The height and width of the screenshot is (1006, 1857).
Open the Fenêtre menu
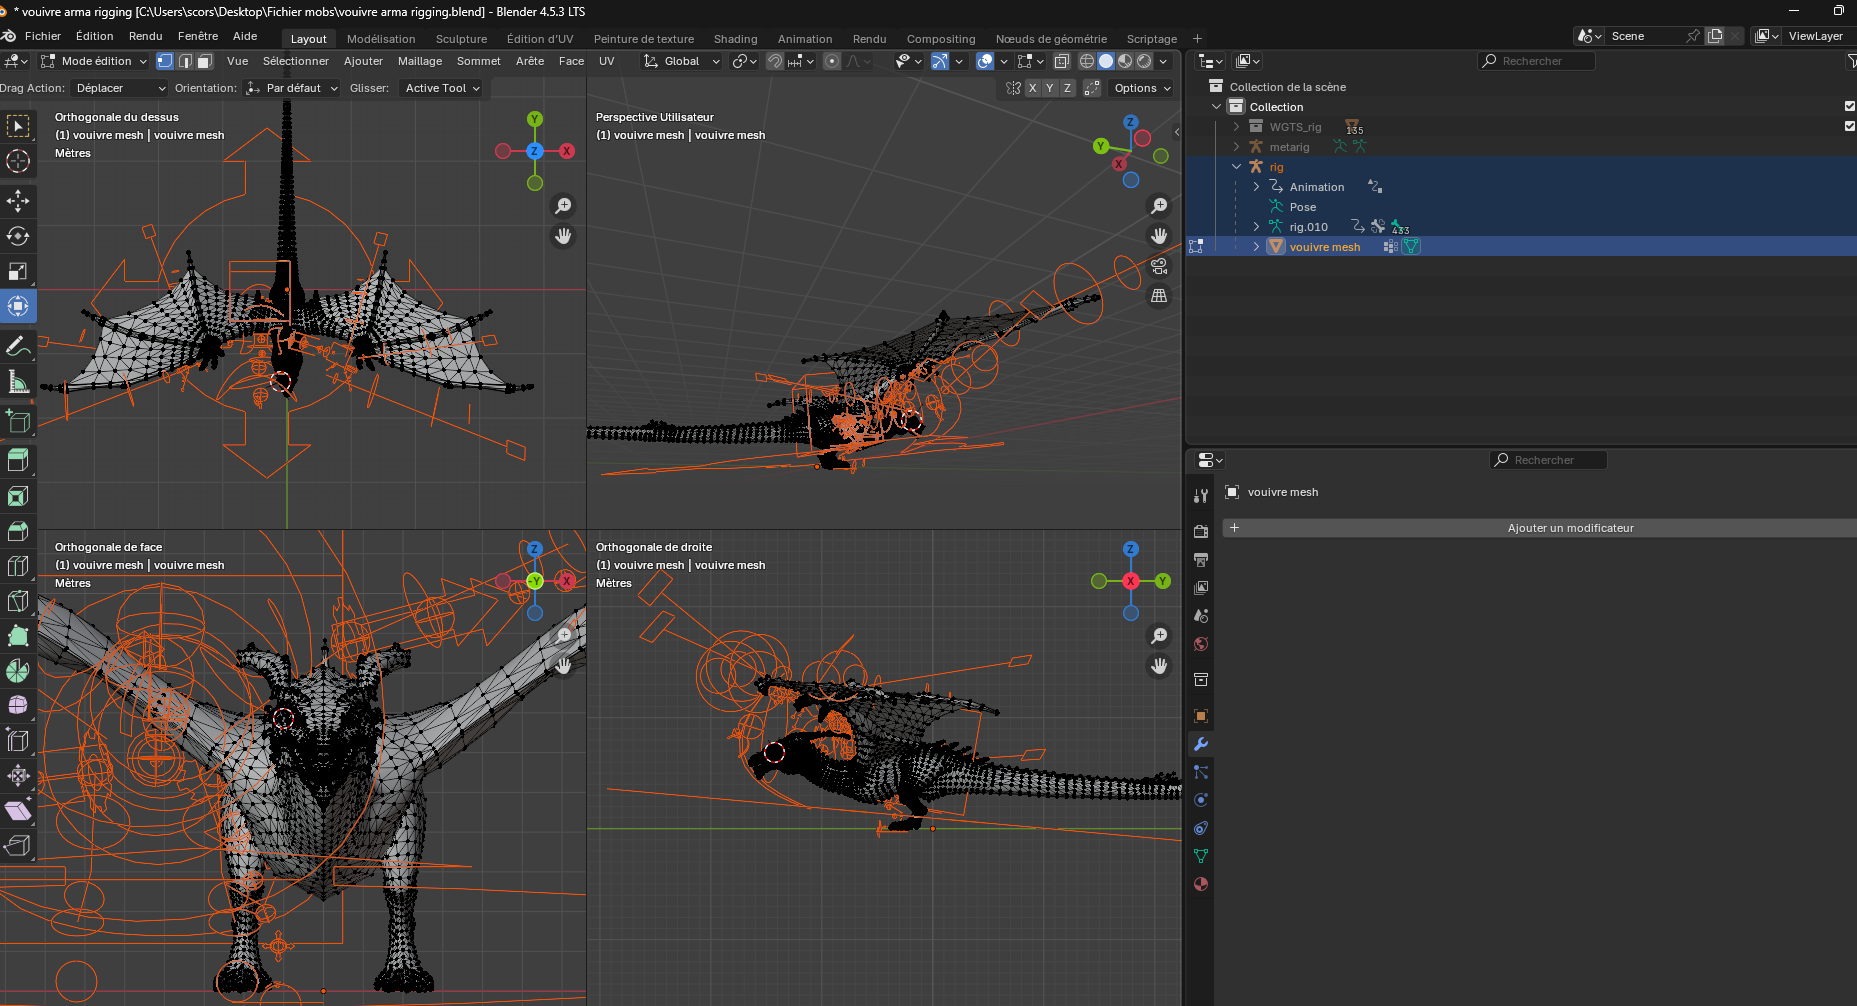pos(198,36)
